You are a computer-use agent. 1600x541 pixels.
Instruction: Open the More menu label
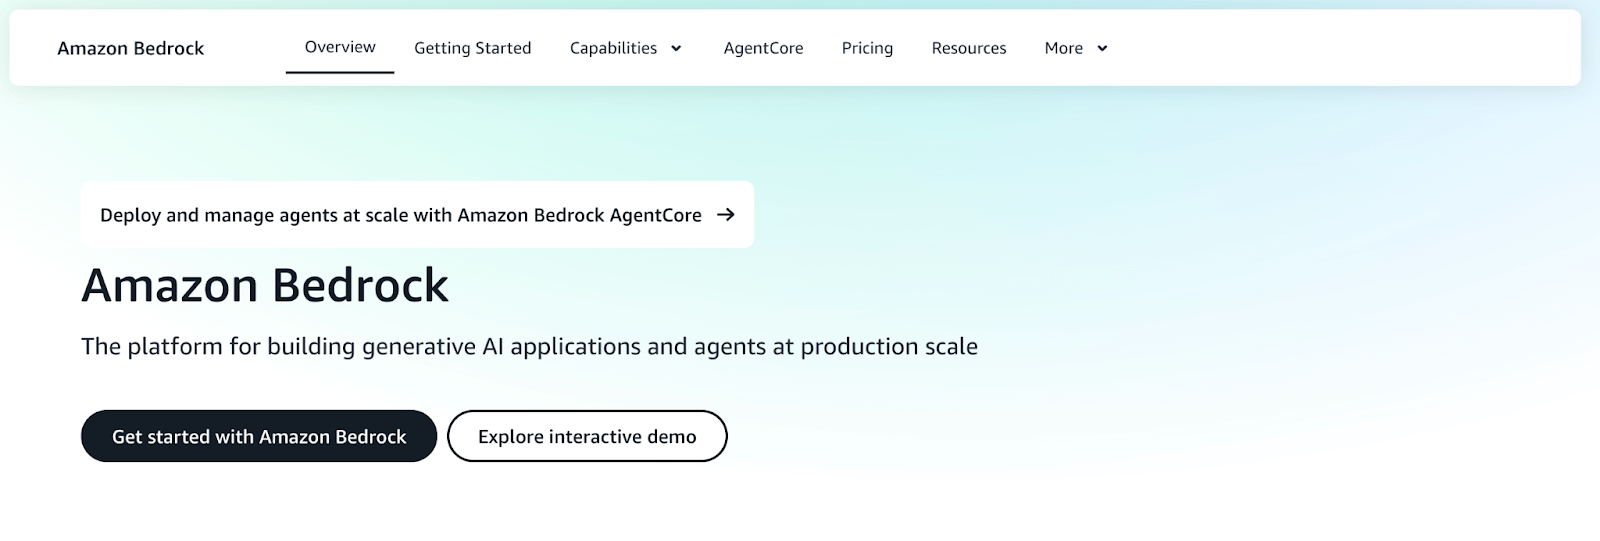[1063, 48]
